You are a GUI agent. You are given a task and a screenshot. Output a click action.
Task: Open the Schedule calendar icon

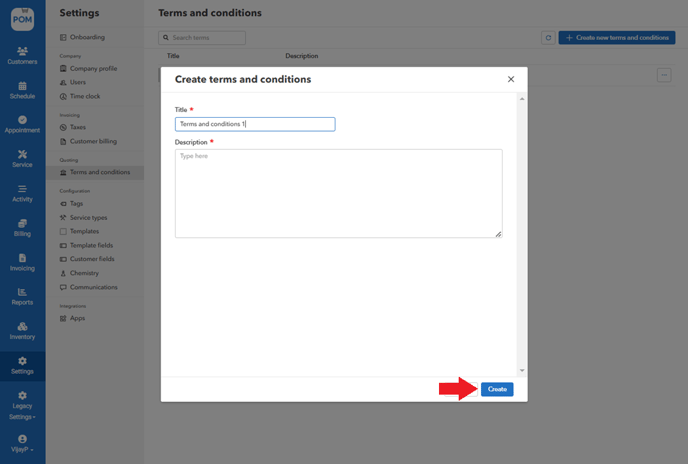pyautogui.click(x=22, y=90)
